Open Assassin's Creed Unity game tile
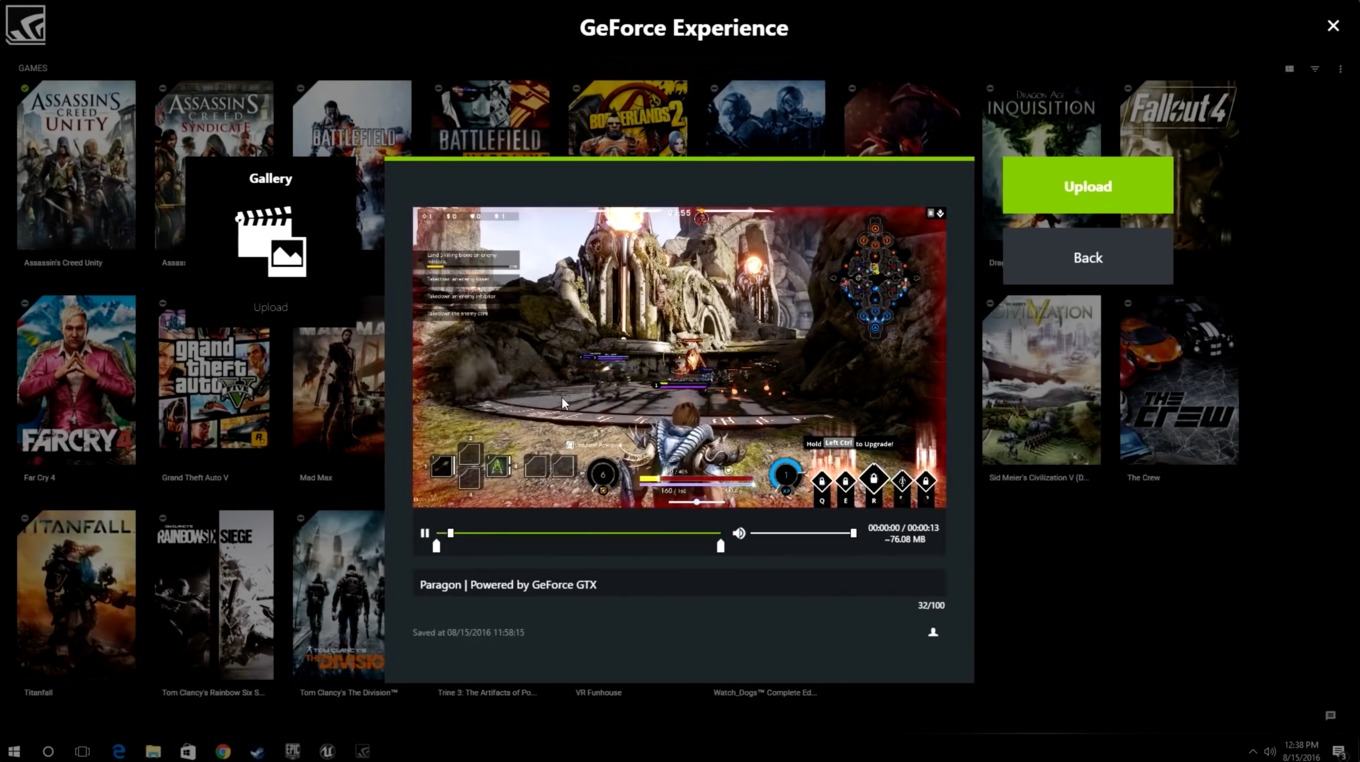Viewport: 1360px width, 762px height. (76, 165)
